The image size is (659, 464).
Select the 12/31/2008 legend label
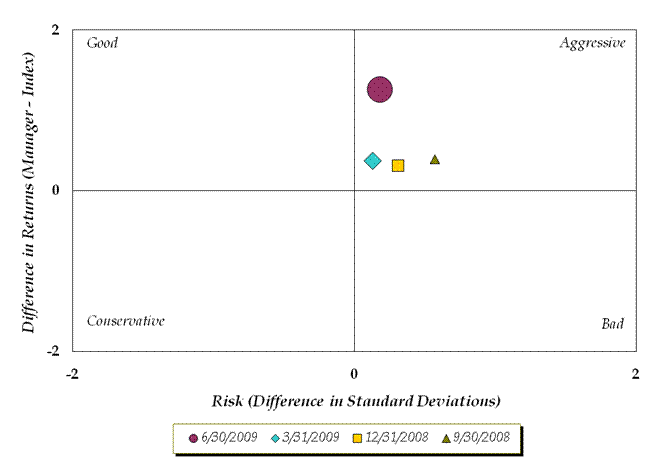[396, 438]
